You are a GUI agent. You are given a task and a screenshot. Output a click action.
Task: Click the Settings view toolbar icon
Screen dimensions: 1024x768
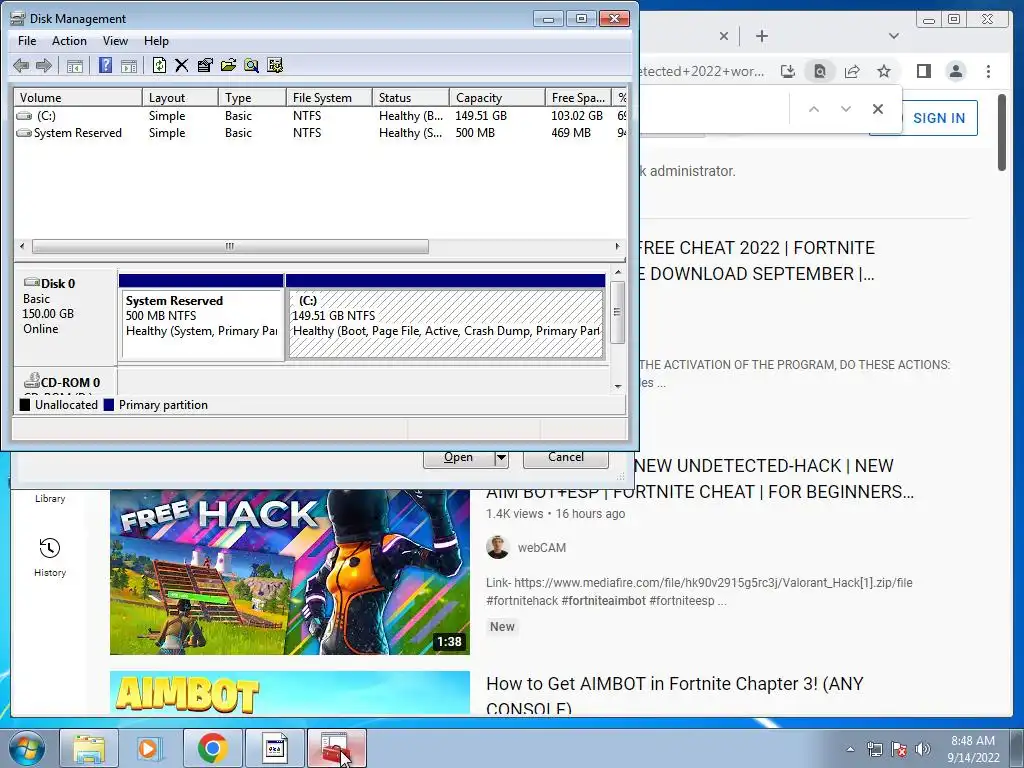tap(275, 65)
